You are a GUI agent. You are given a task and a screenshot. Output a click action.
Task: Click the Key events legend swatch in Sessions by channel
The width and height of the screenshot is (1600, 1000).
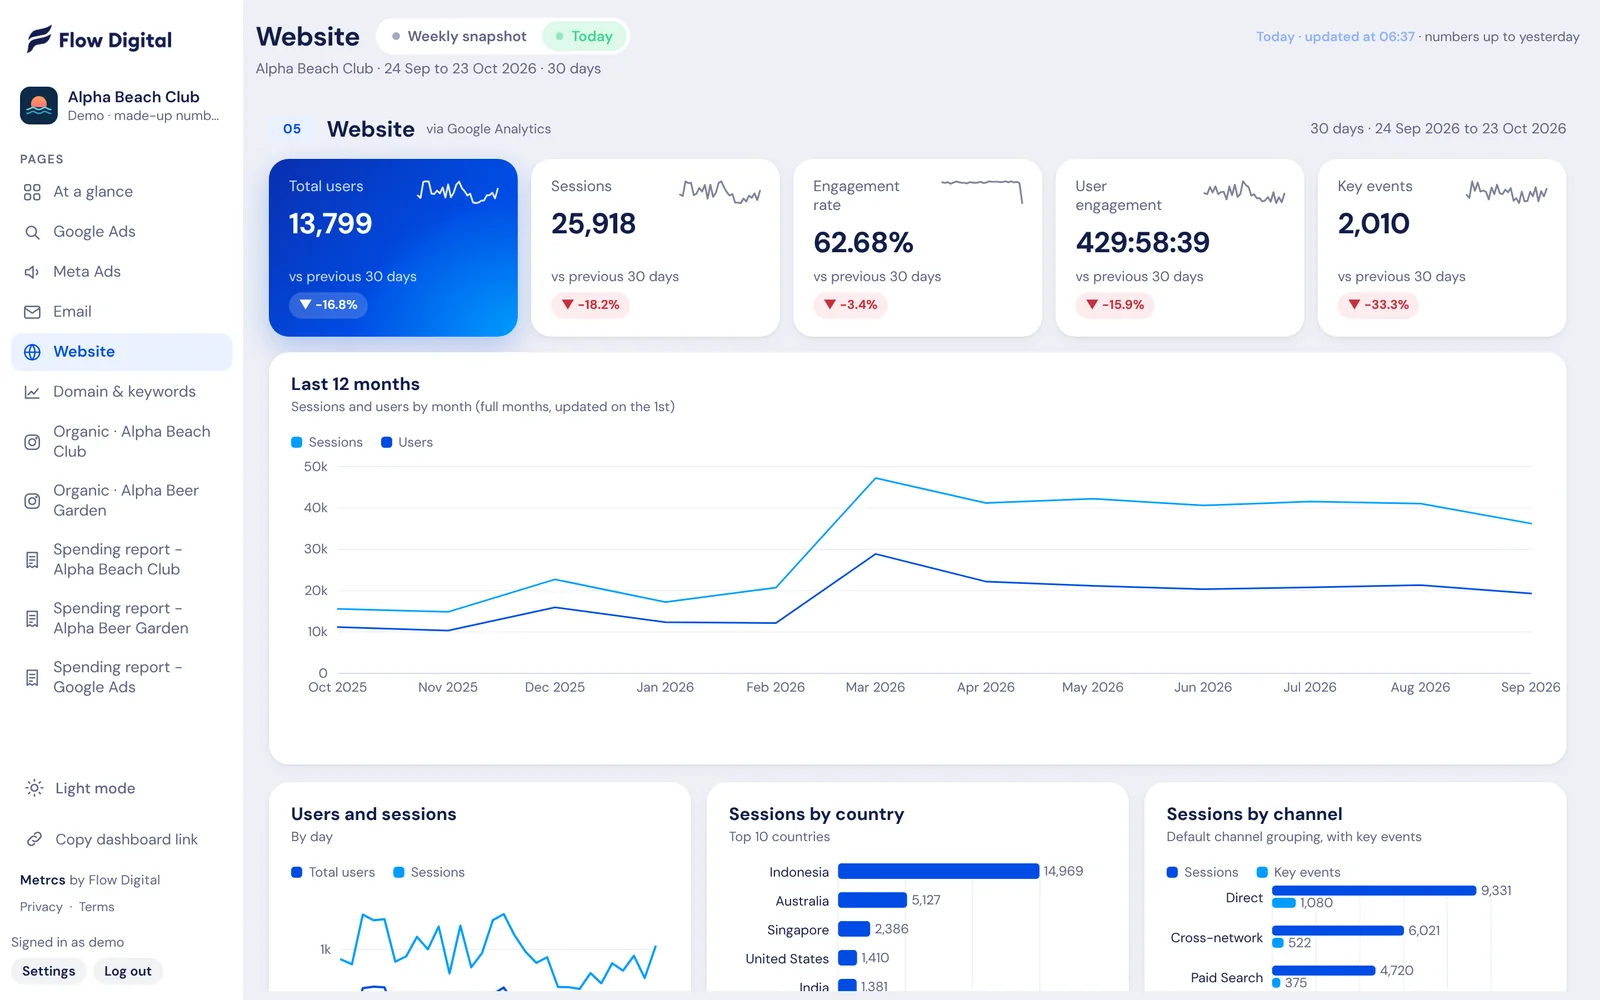(x=1262, y=872)
